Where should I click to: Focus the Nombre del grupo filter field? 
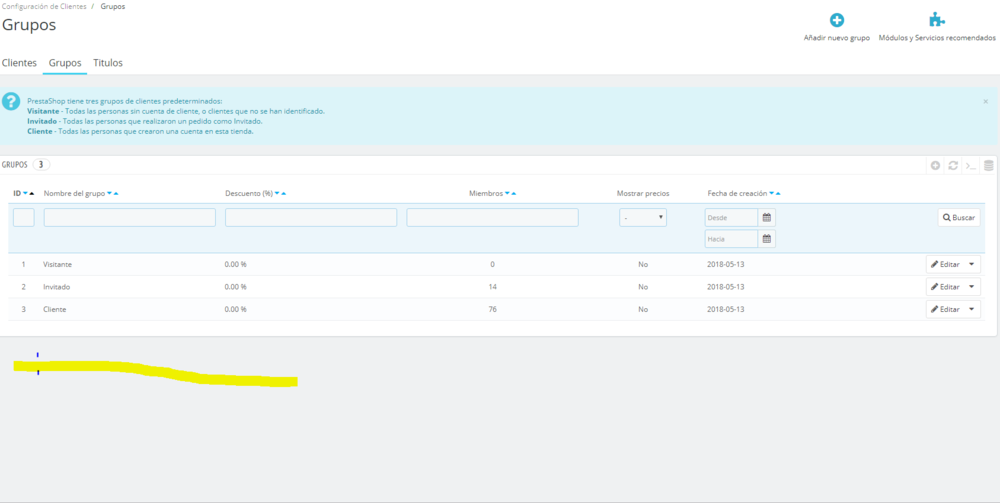[129, 217]
